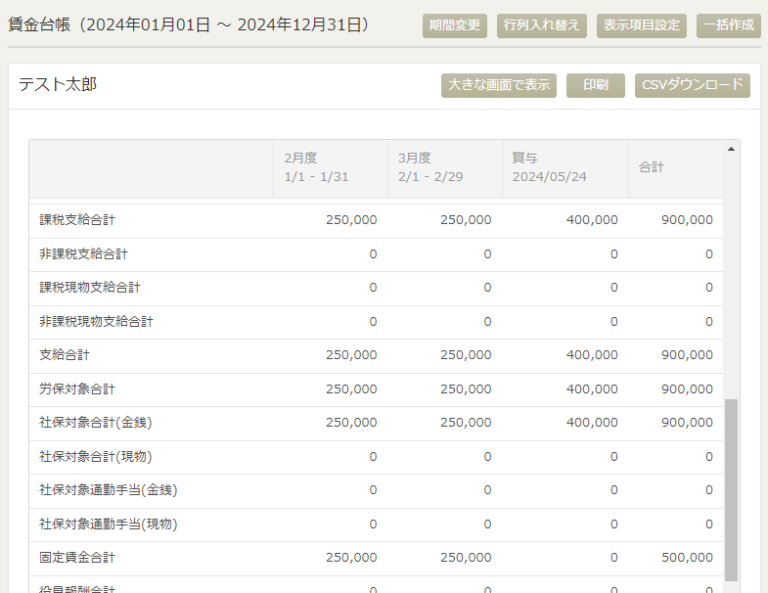Download data via CSVダウンロード
The height and width of the screenshot is (593, 768).
[x=692, y=85]
